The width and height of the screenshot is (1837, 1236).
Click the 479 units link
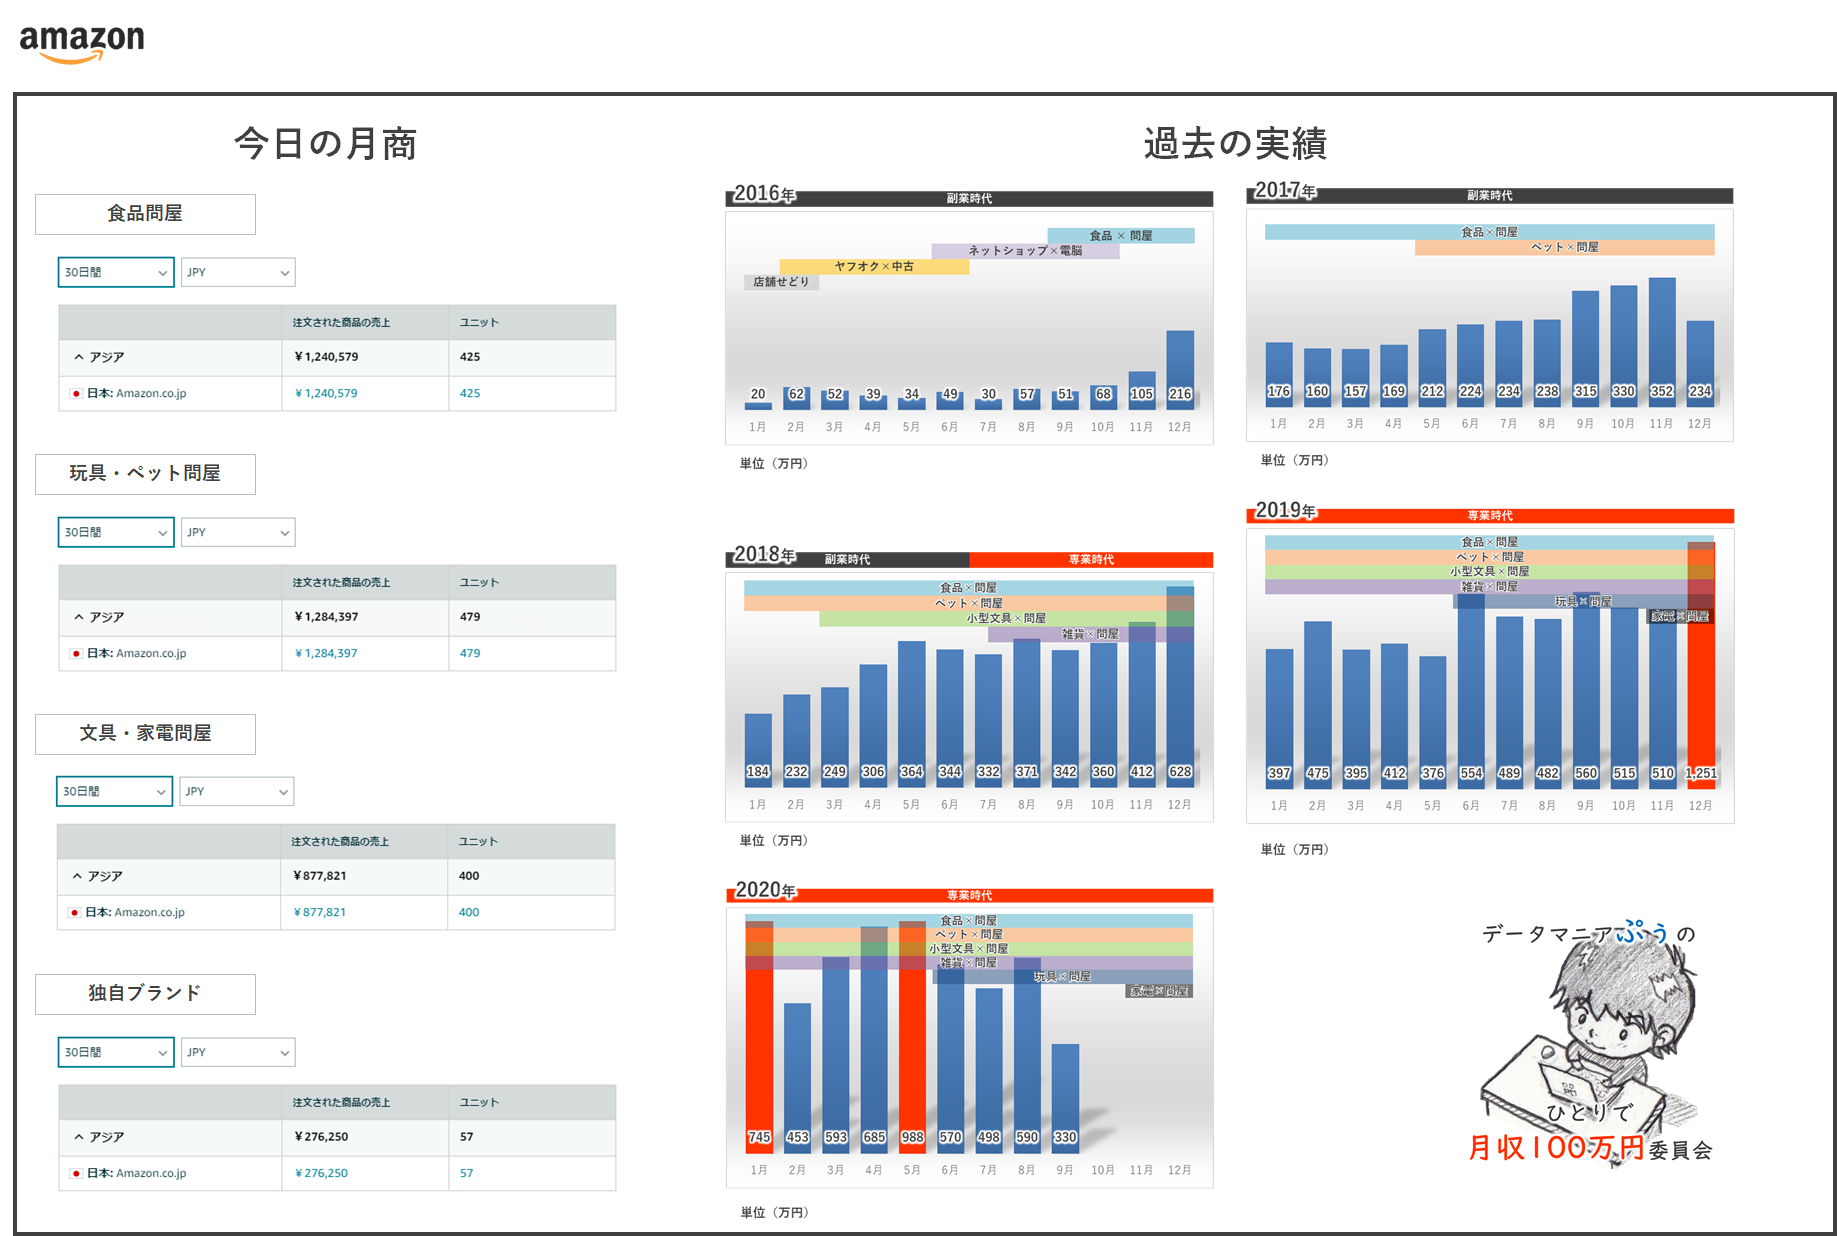(470, 653)
